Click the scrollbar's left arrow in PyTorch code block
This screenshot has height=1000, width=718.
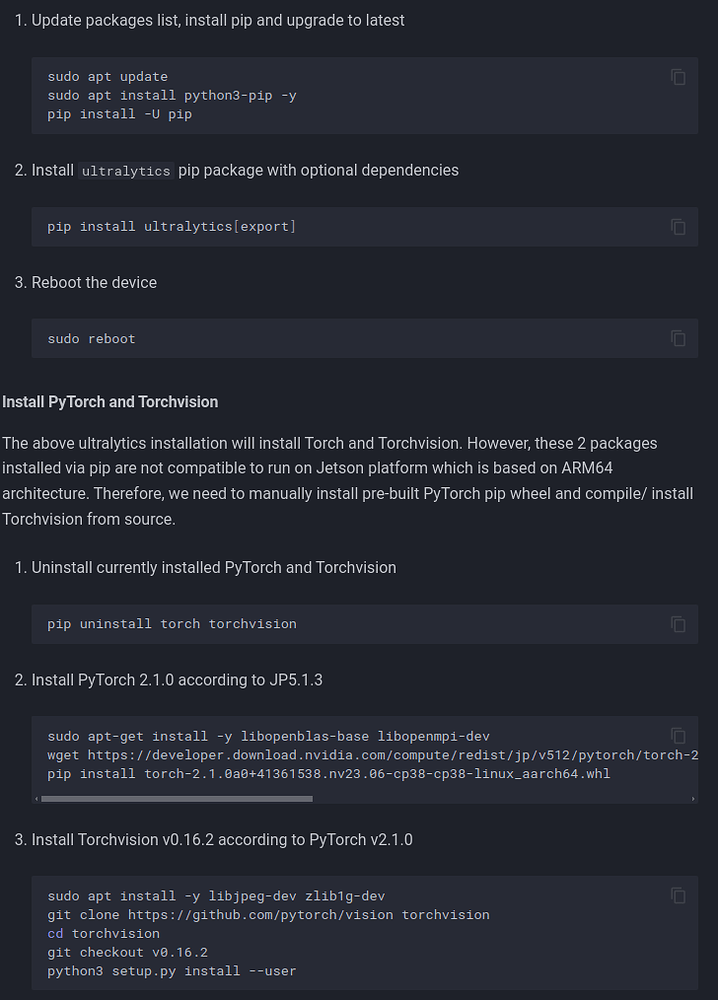click(x=37, y=799)
